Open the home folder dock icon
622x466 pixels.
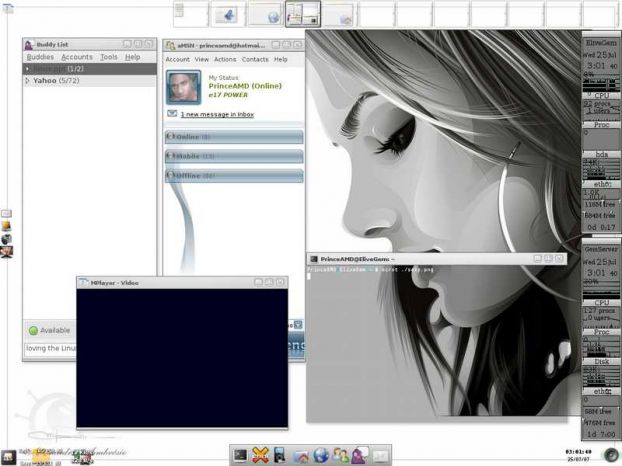click(x=301, y=456)
